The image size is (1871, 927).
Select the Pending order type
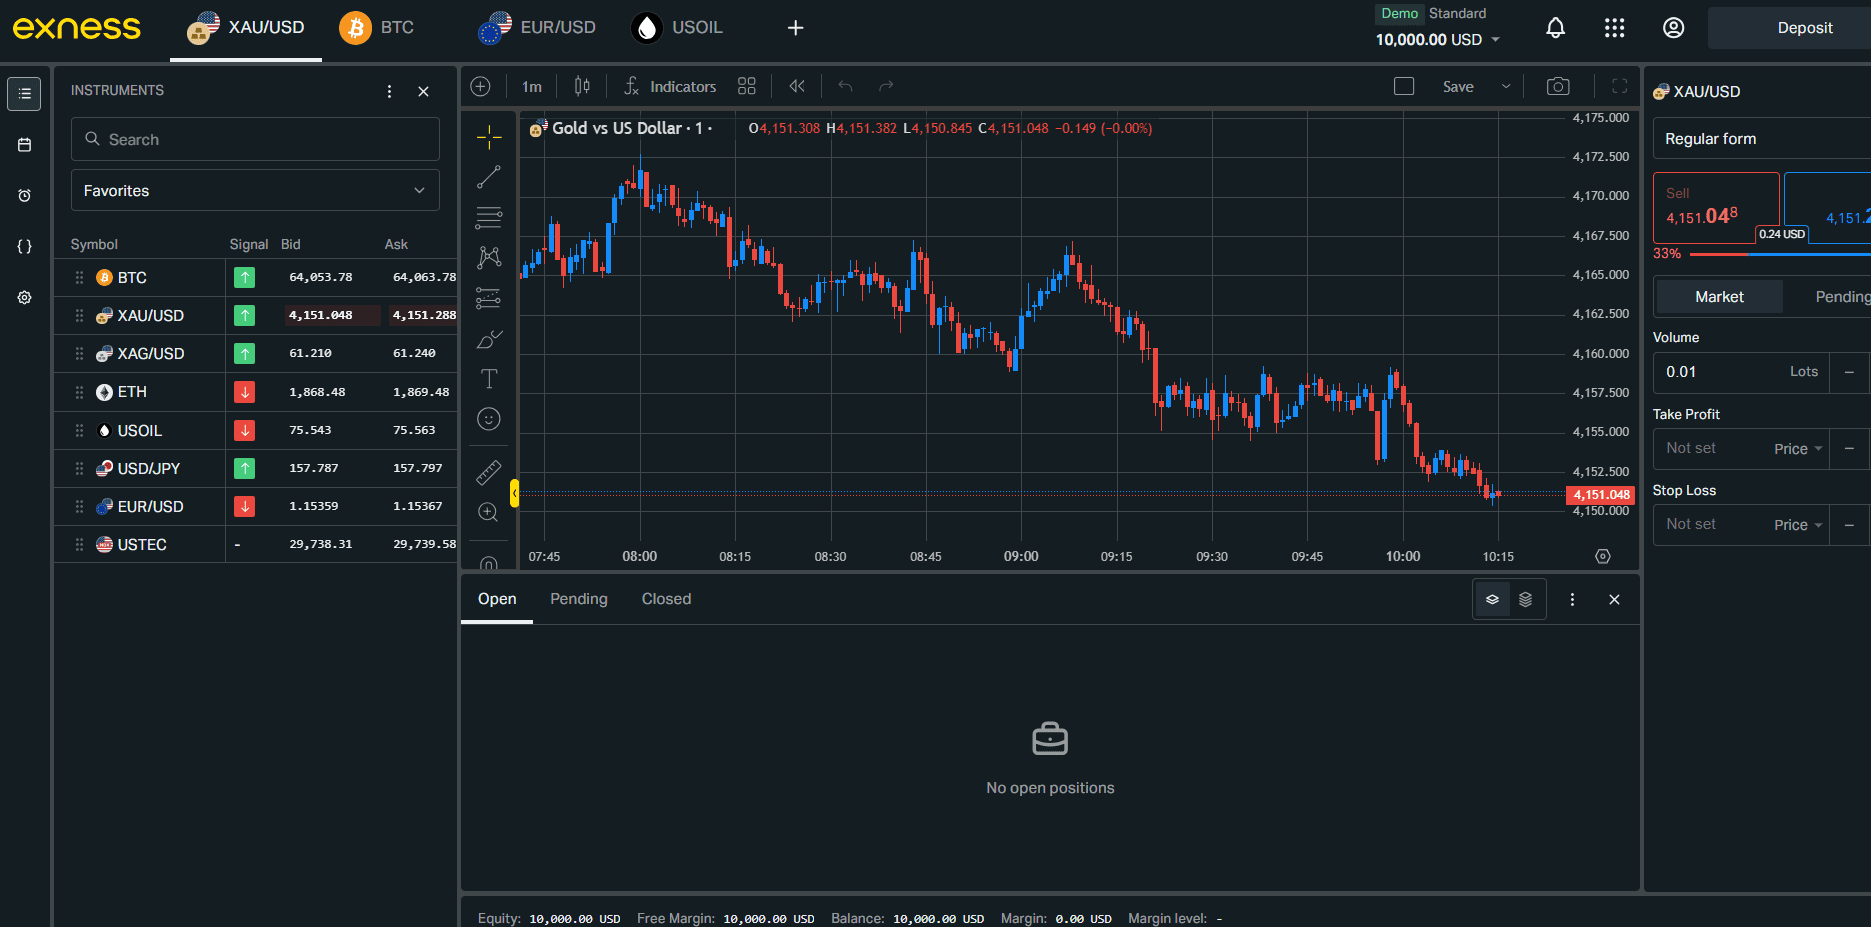coord(1843,297)
